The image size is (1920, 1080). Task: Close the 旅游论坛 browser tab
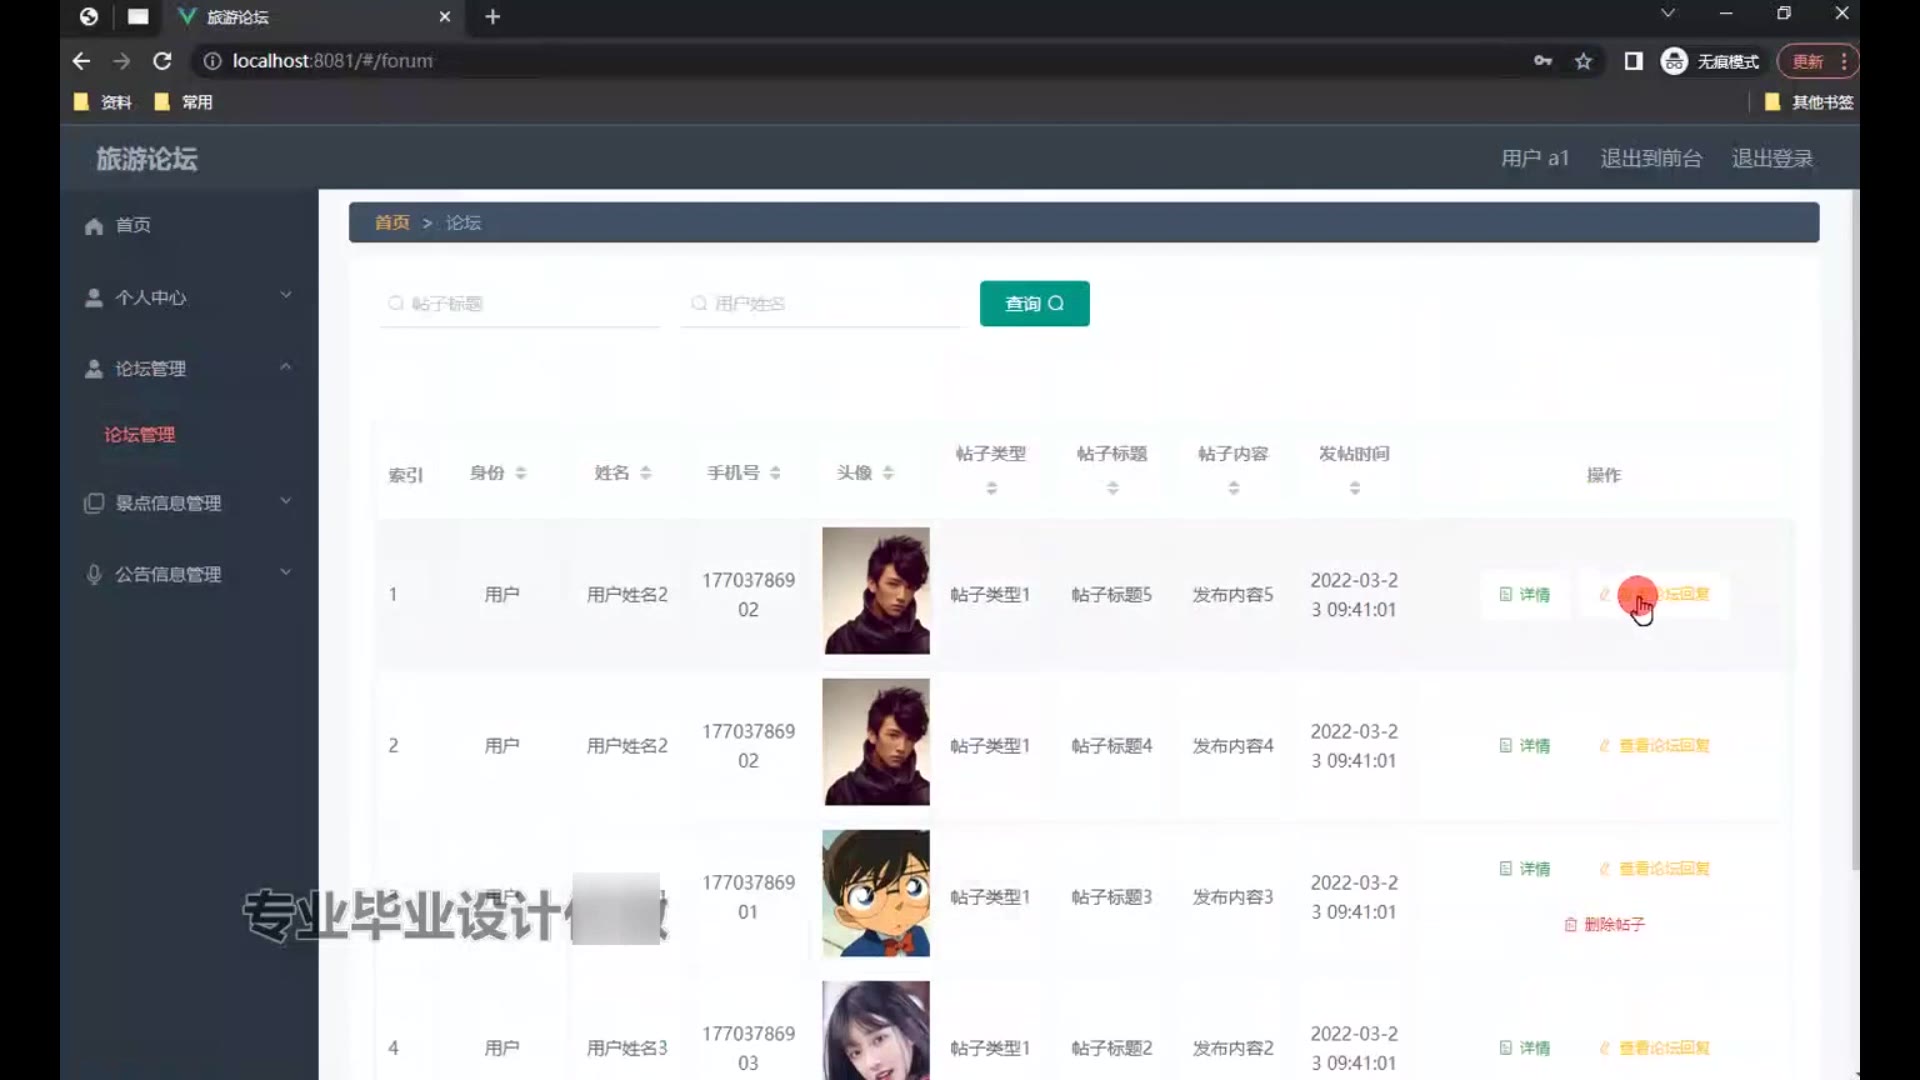click(445, 16)
